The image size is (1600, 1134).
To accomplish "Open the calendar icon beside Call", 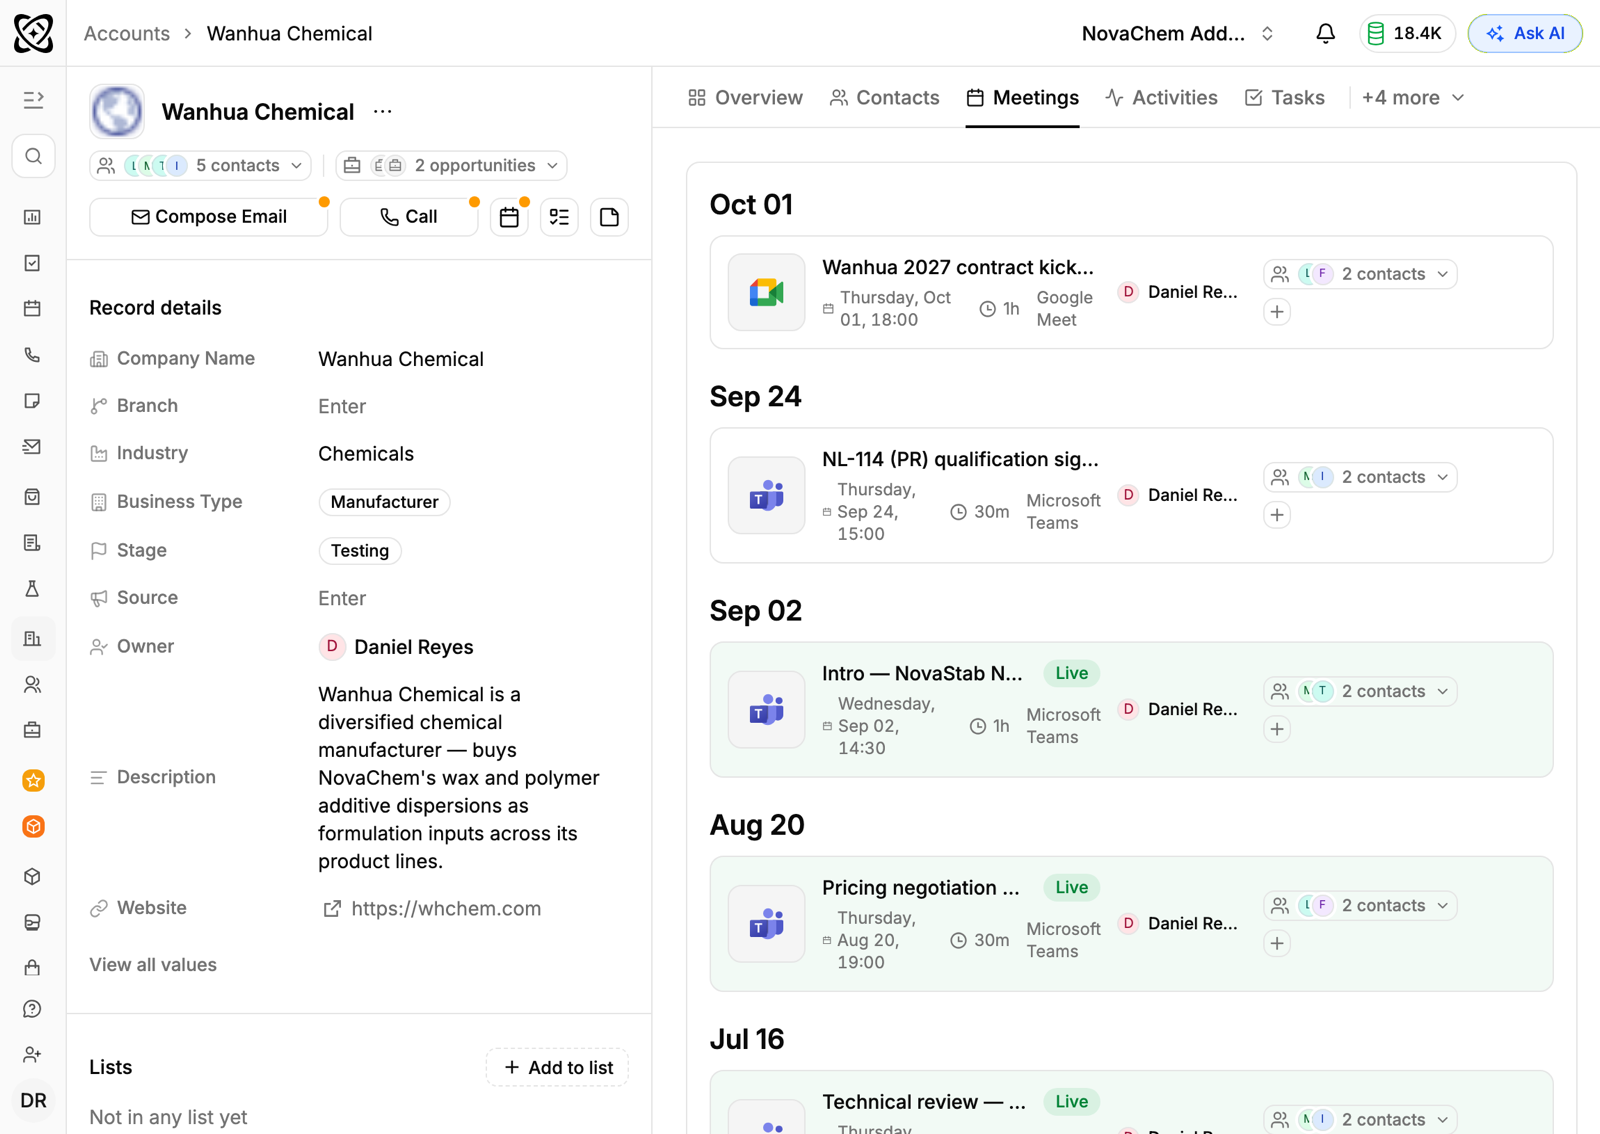I will pos(509,217).
